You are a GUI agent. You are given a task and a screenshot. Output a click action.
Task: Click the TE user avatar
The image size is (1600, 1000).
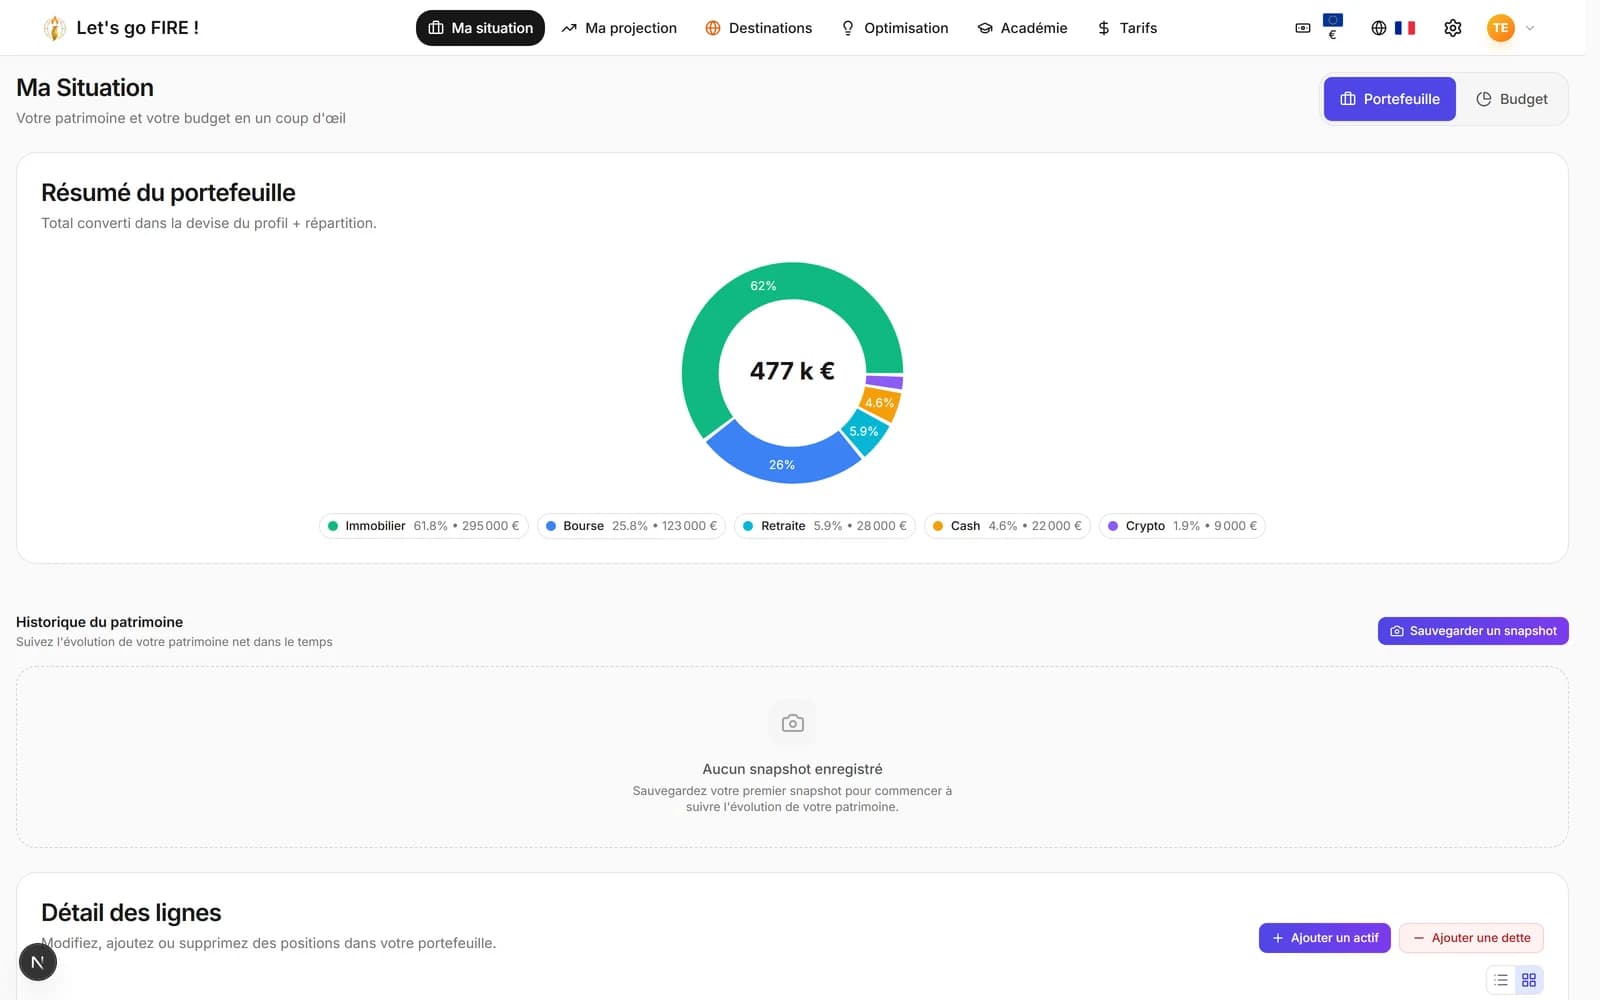(1500, 28)
